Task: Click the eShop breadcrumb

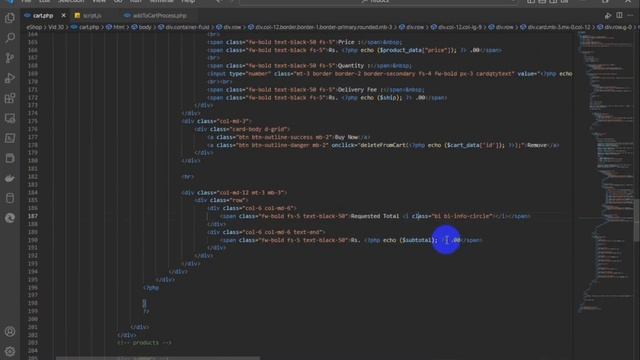Action: pyautogui.click(x=34, y=27)
